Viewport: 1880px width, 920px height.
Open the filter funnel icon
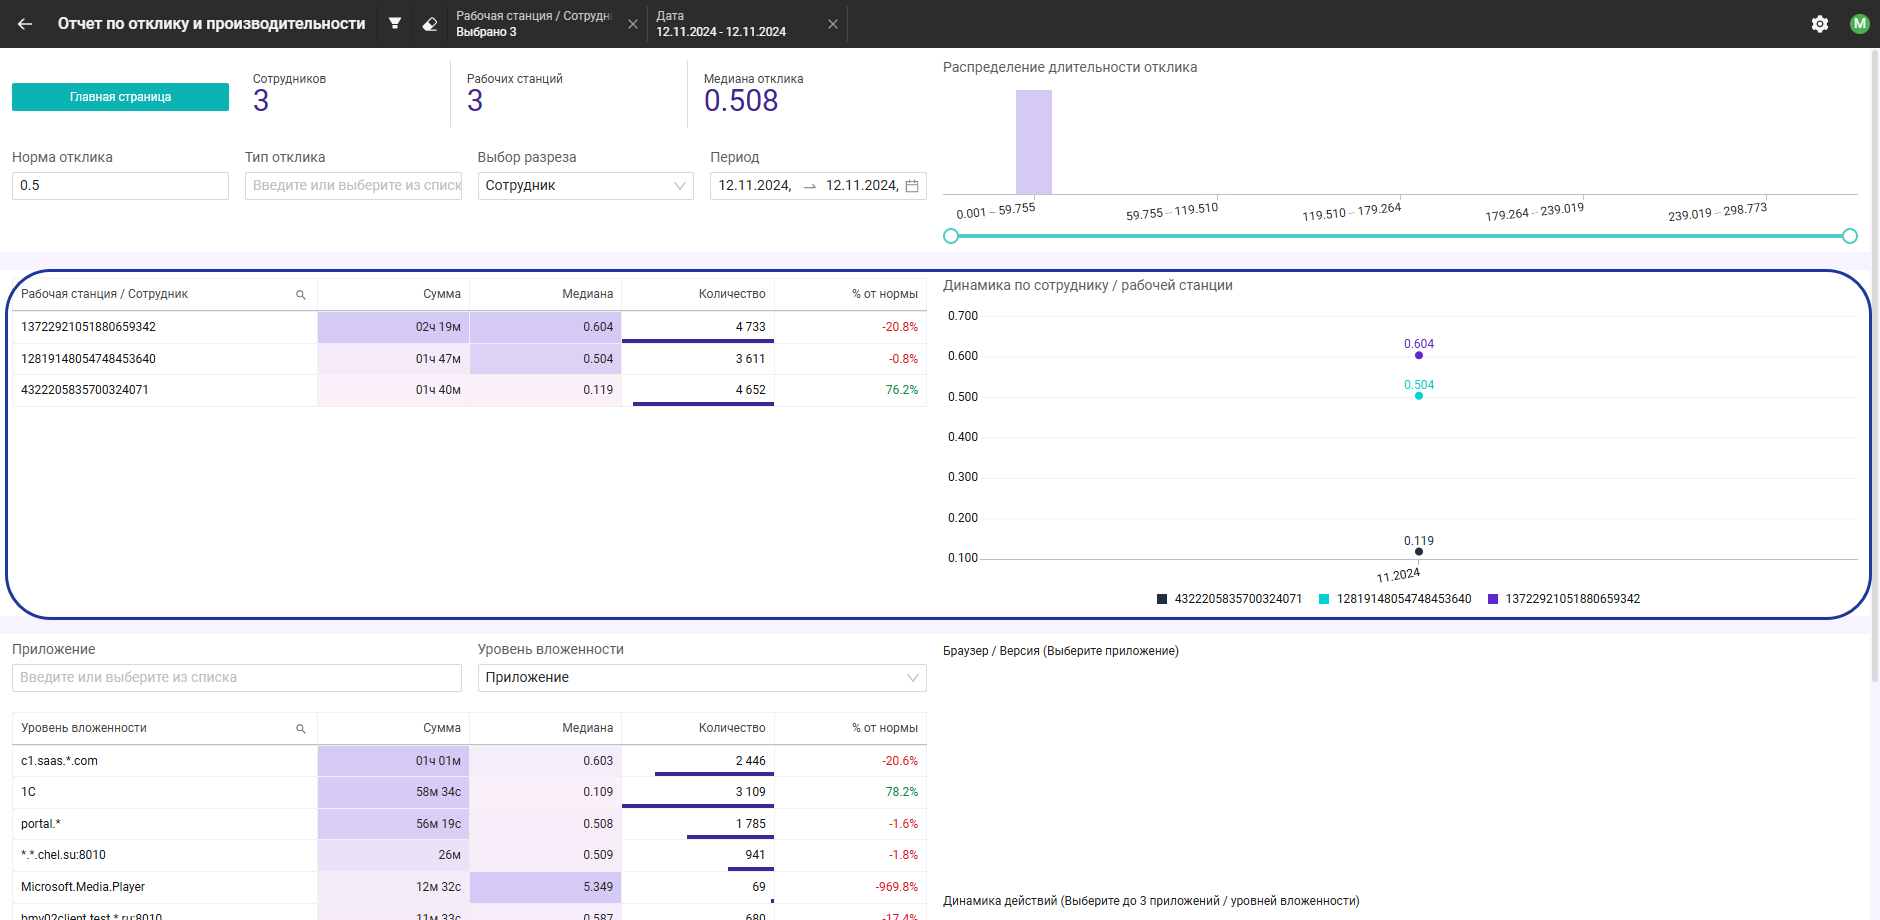pyautogui.click(x=395, y=24)
